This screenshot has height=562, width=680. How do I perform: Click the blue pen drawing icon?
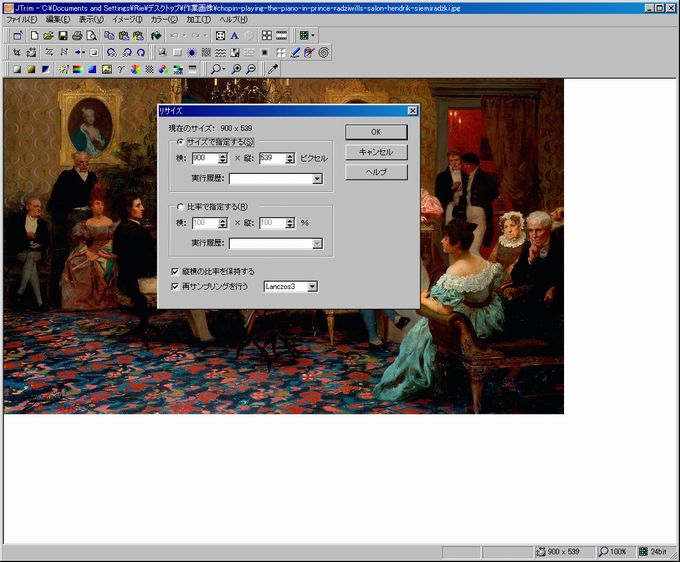click(x=295, y=52)
